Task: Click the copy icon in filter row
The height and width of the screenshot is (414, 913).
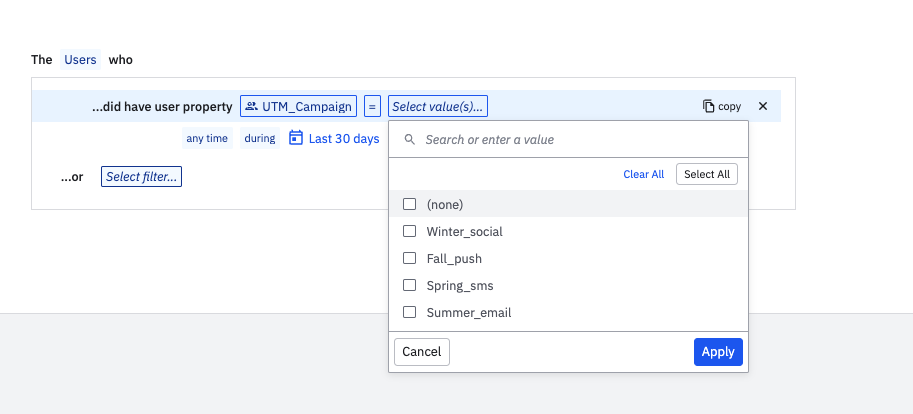Action: tap(709, 106)
